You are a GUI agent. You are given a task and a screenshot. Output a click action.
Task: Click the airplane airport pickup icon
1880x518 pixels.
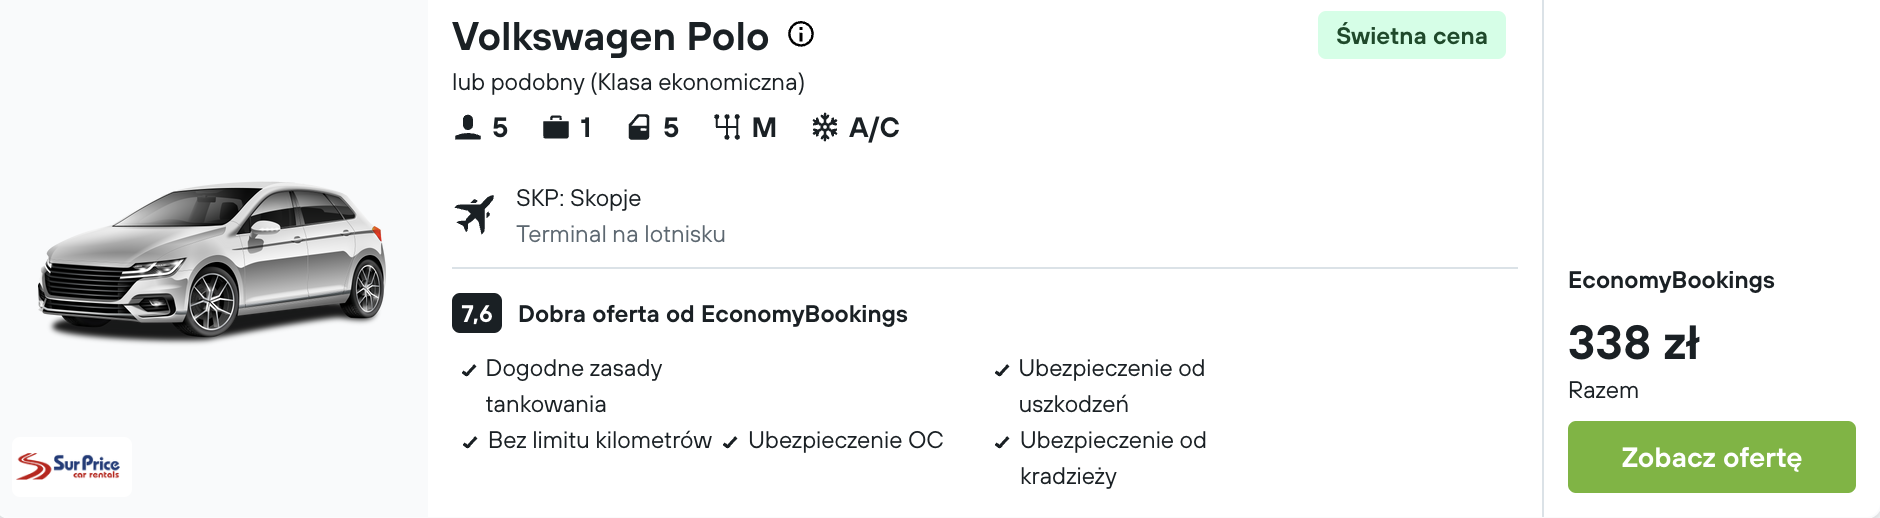(475, 214)
